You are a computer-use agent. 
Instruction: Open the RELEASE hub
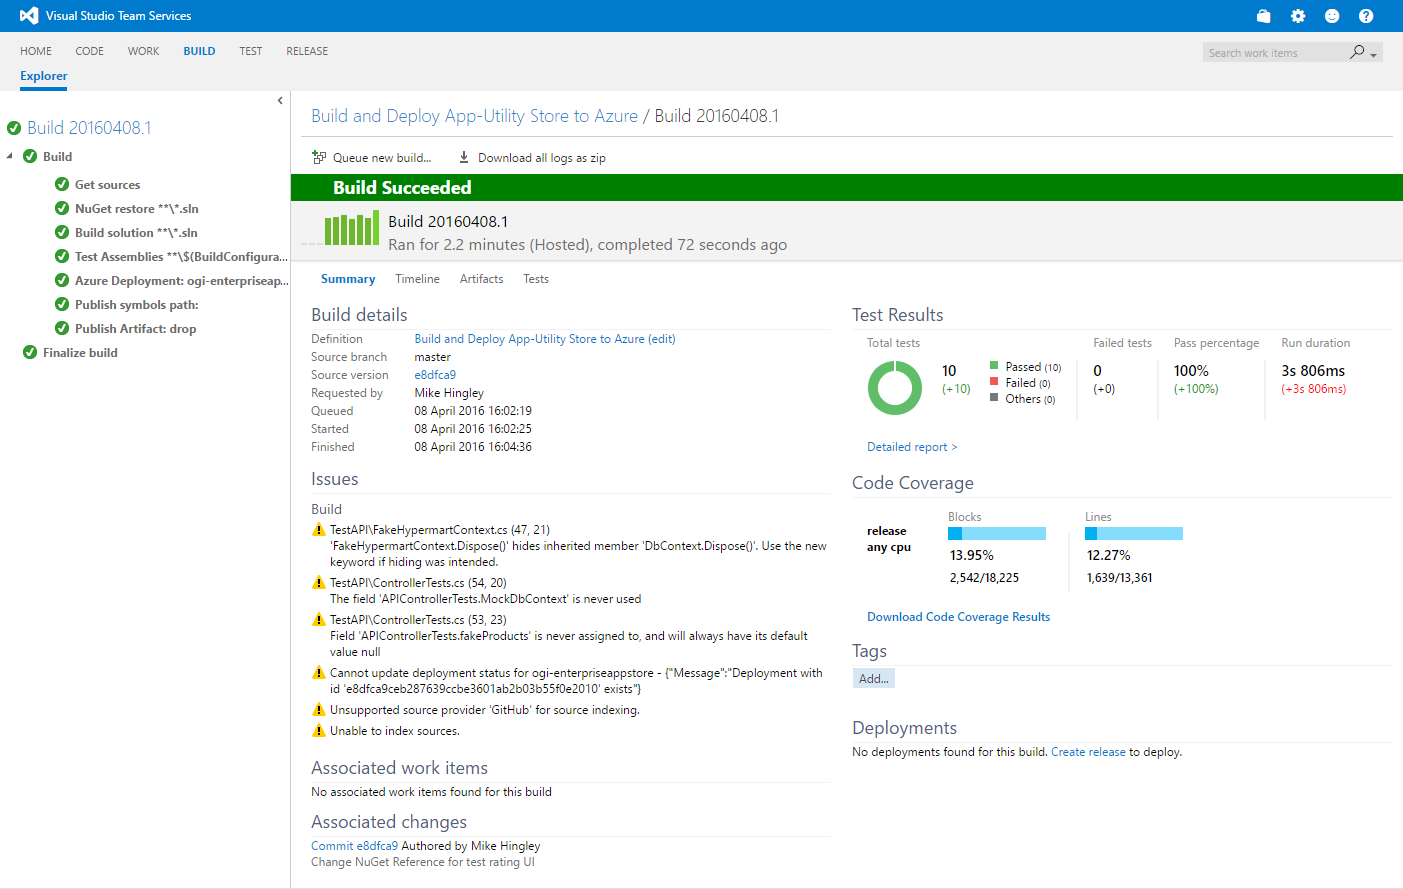(307, 51)
